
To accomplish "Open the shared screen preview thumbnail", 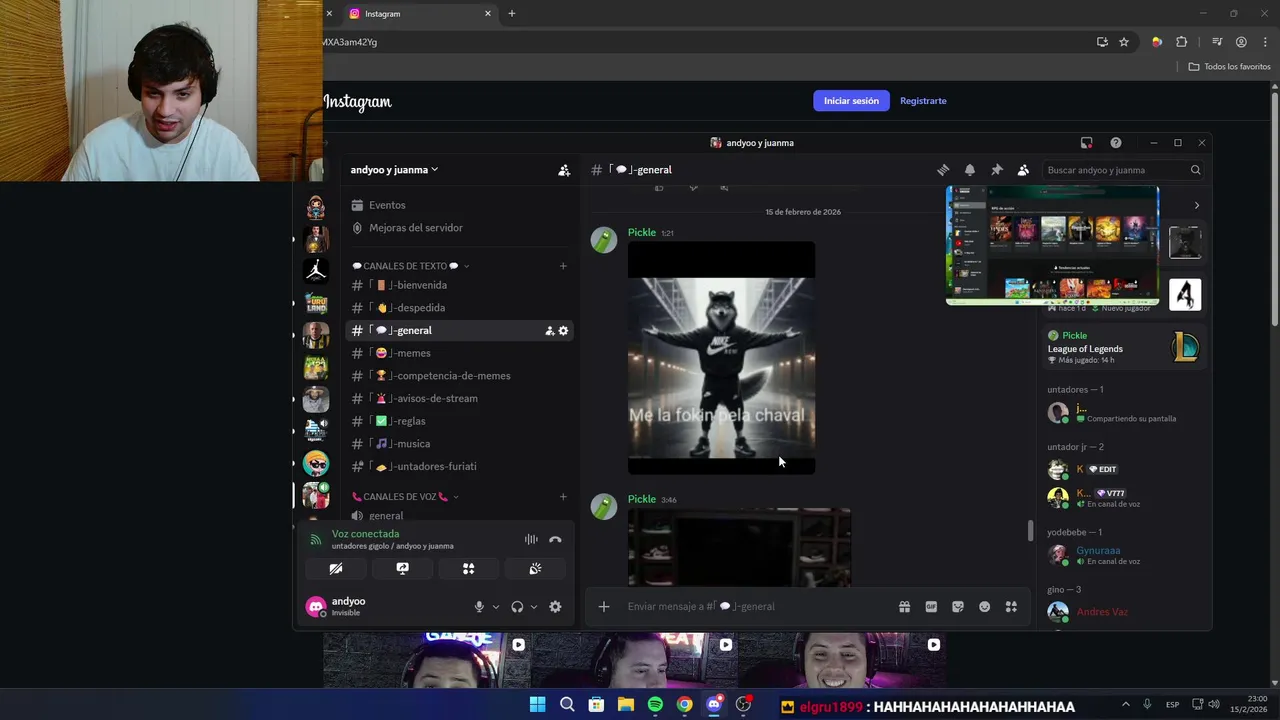I will (1053, 245).
